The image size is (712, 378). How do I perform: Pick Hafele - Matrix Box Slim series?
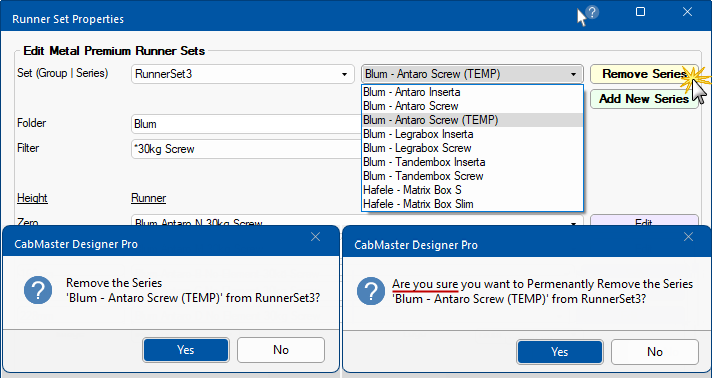472,204
